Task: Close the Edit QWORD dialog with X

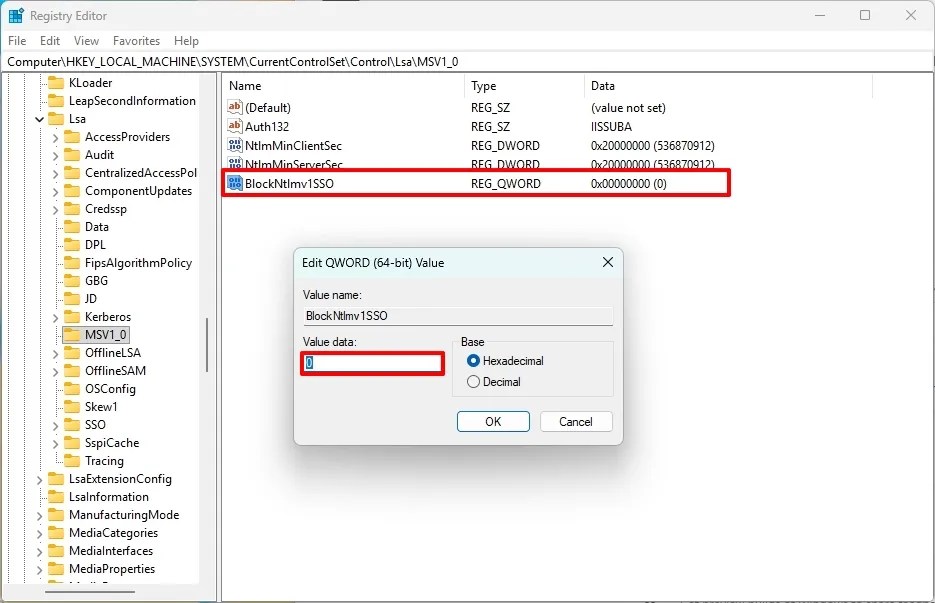Action: coord(608,262)
